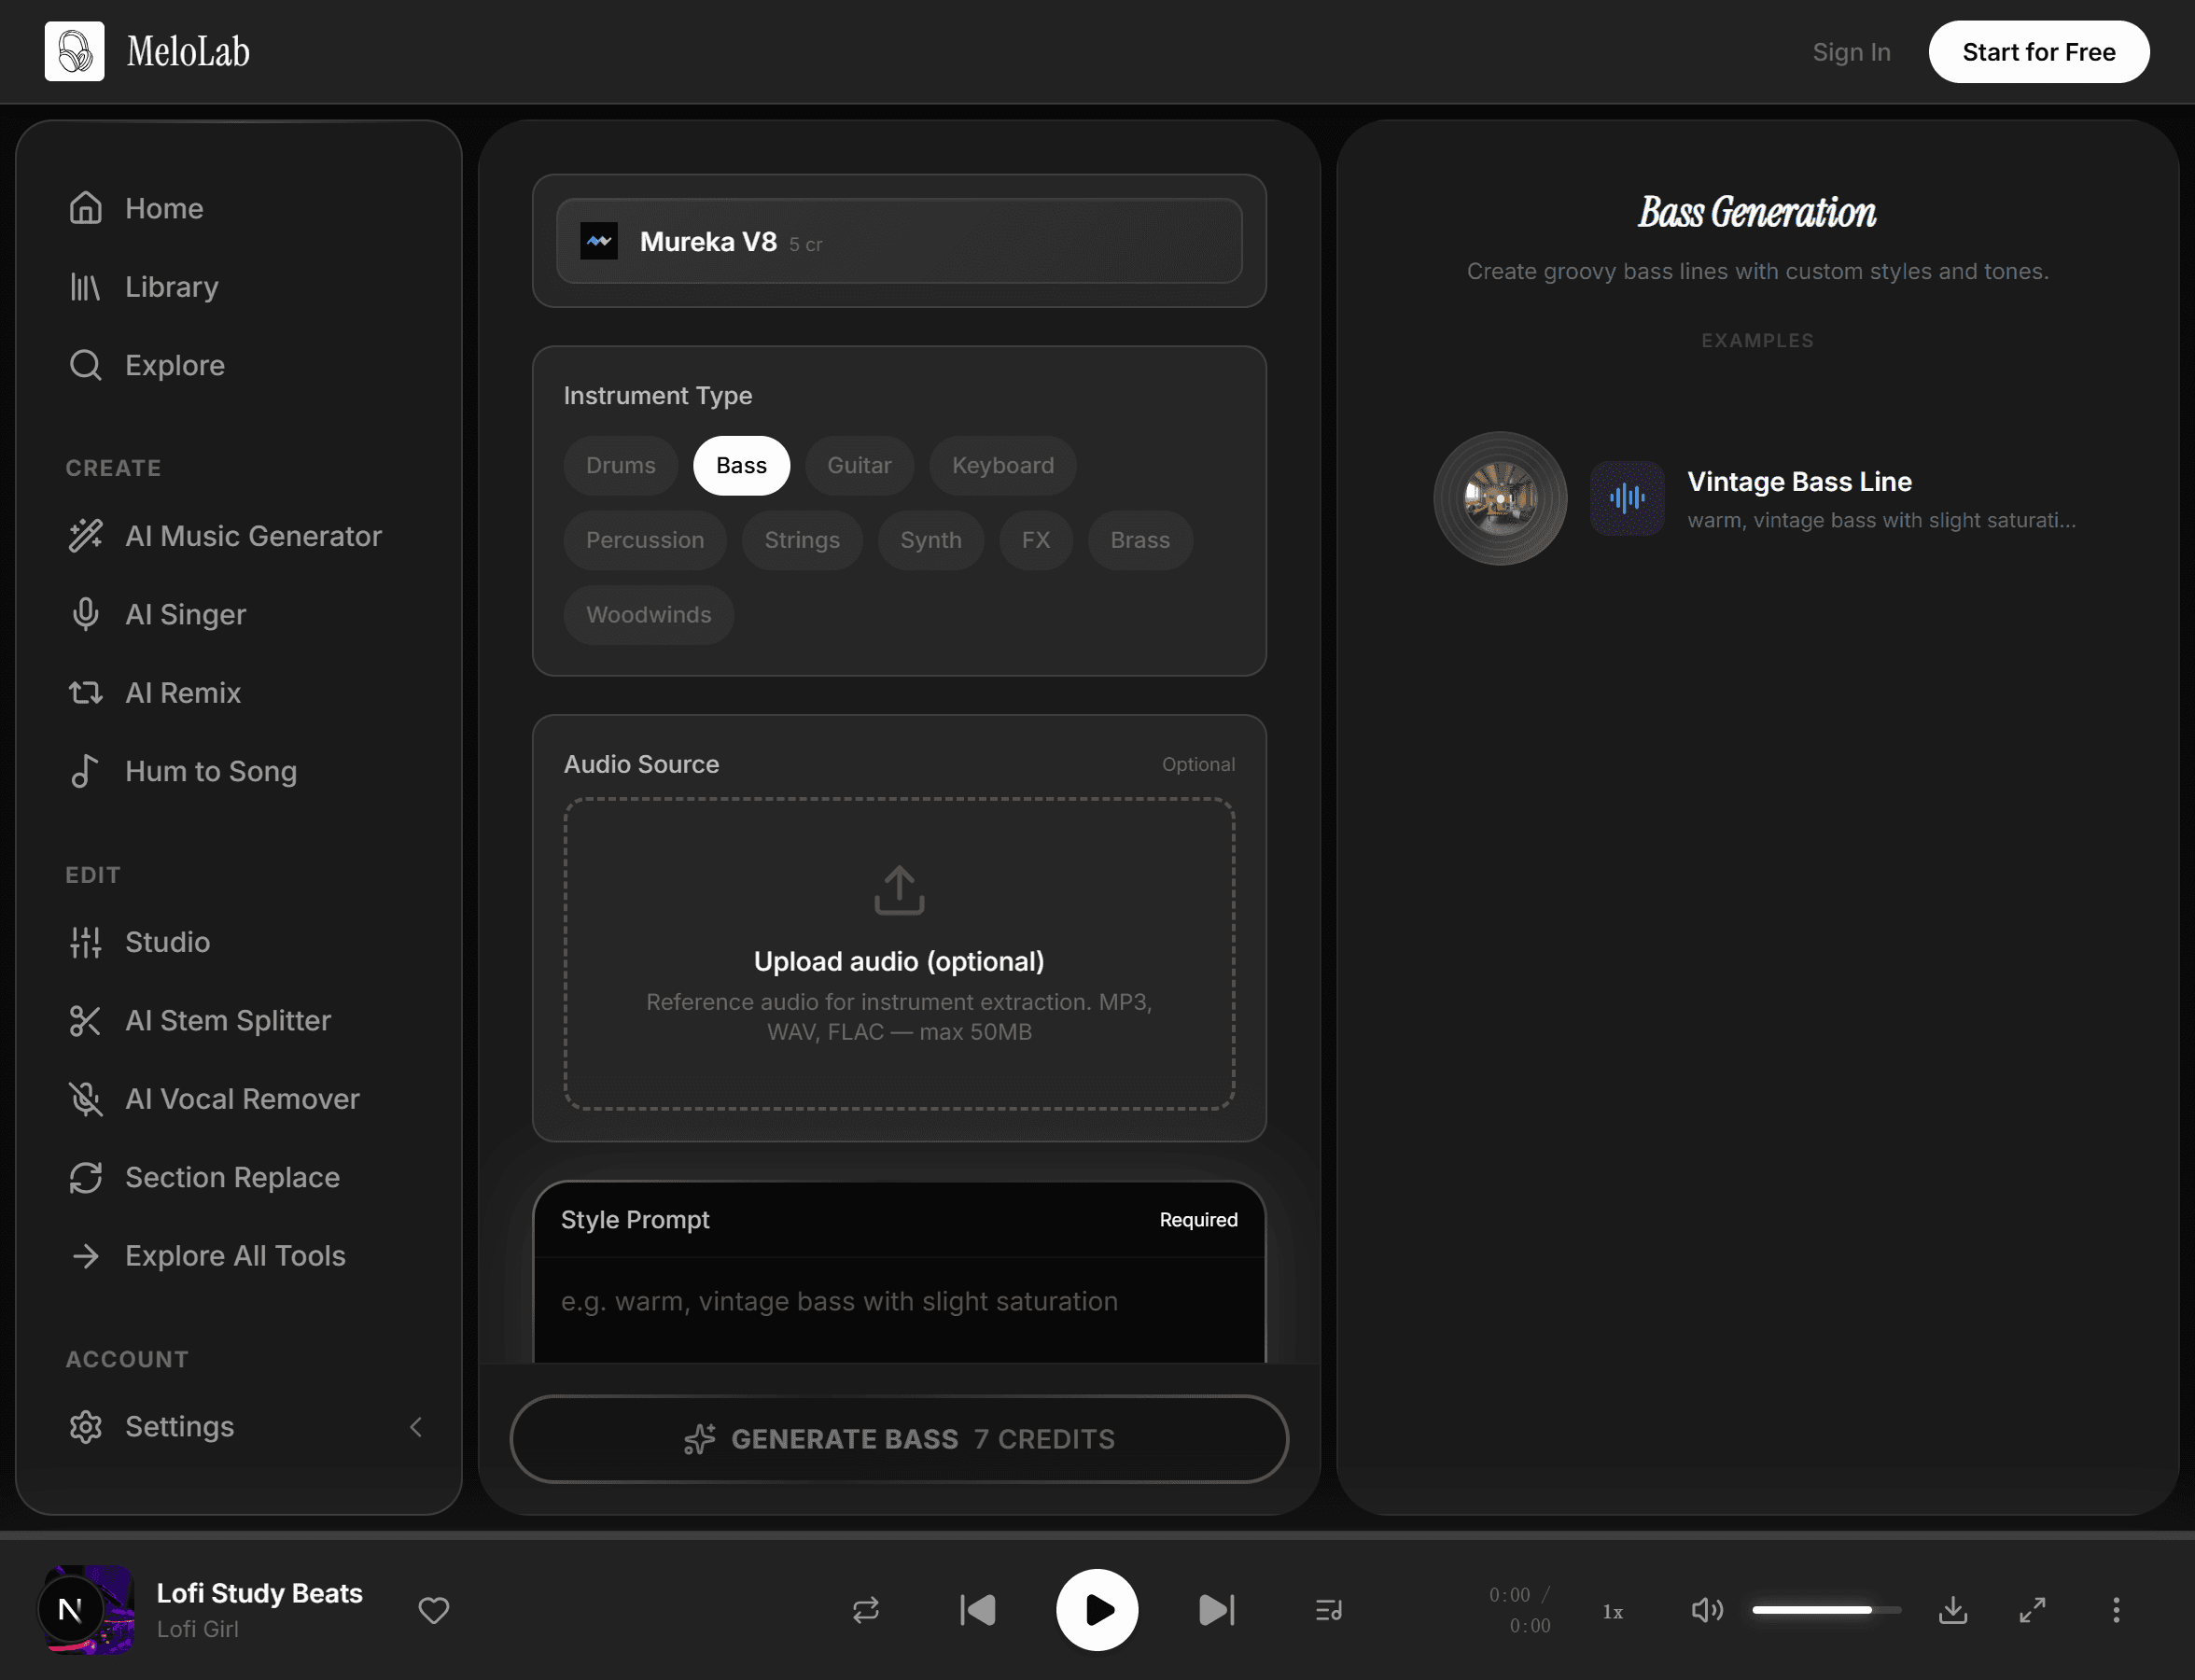Mute audio with the speaker icon
The image size is (2195, 1680).
coord(1706,1610)
